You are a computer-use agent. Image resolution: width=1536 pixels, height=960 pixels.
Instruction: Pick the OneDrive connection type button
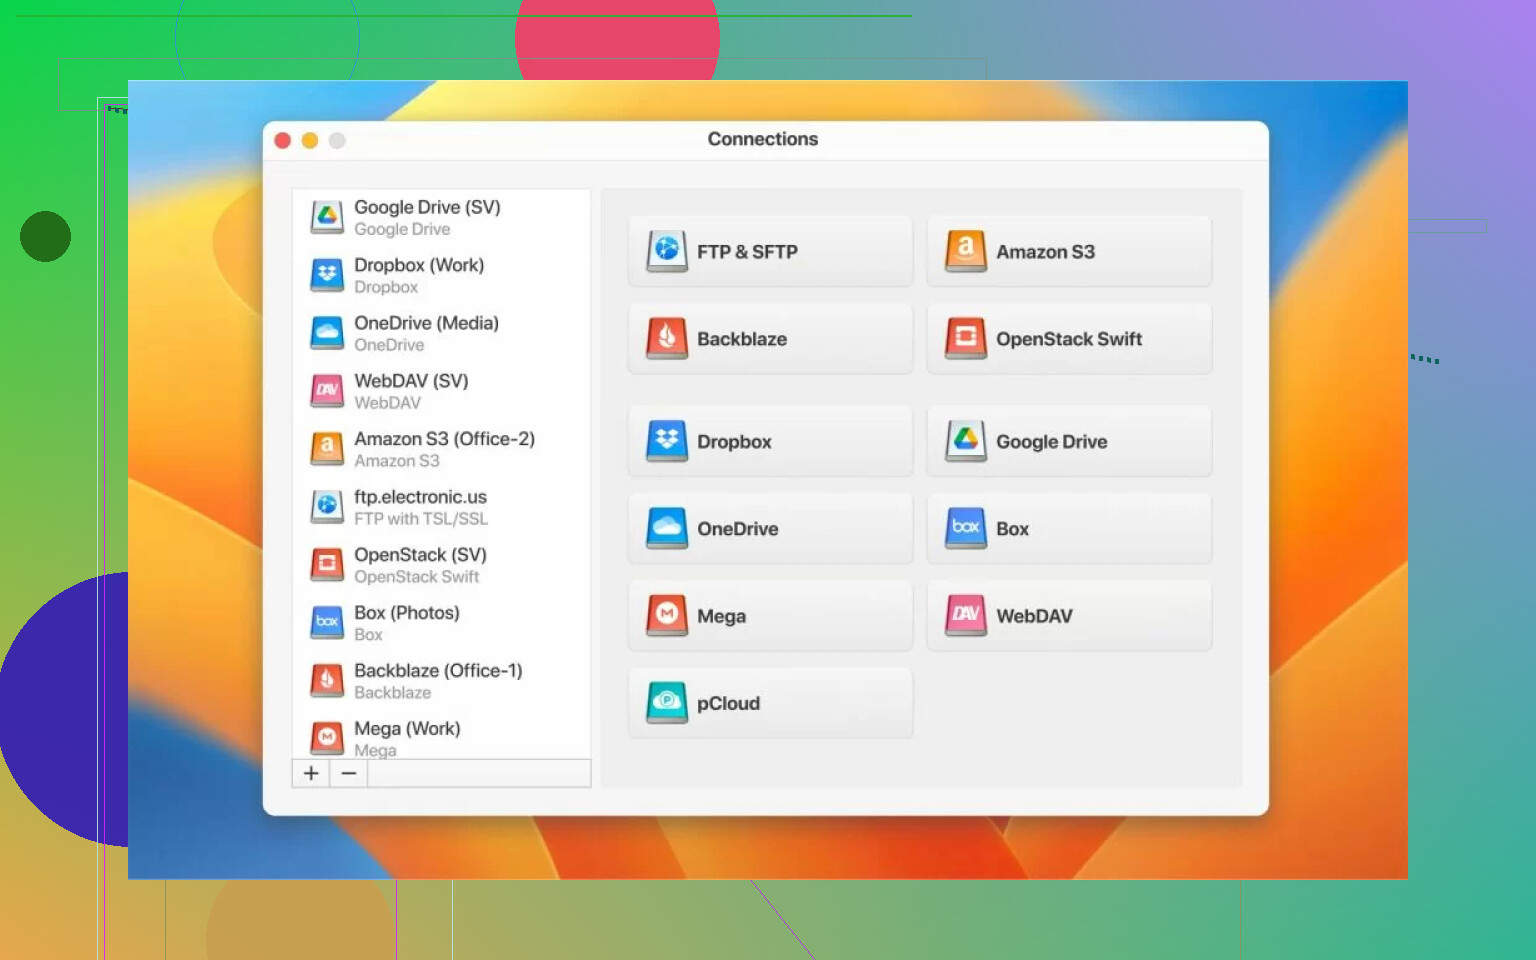pyautogui.click(x=770, y=528)
